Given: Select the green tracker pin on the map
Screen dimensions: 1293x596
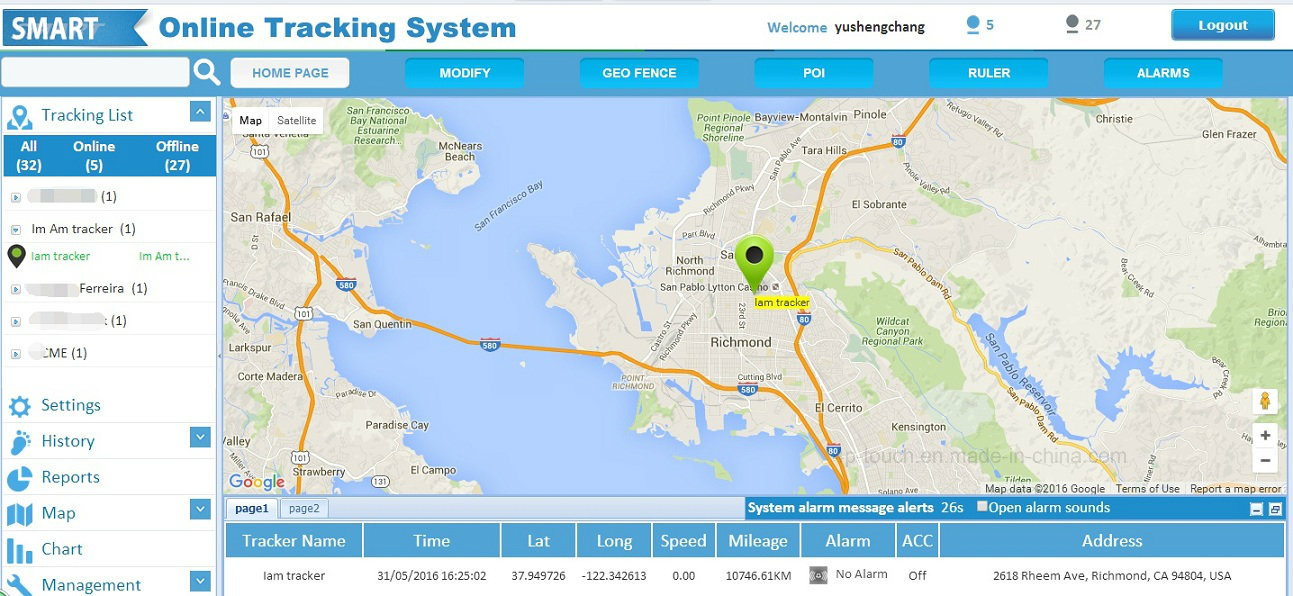Looking at the screenshot, I should (755, 263).
